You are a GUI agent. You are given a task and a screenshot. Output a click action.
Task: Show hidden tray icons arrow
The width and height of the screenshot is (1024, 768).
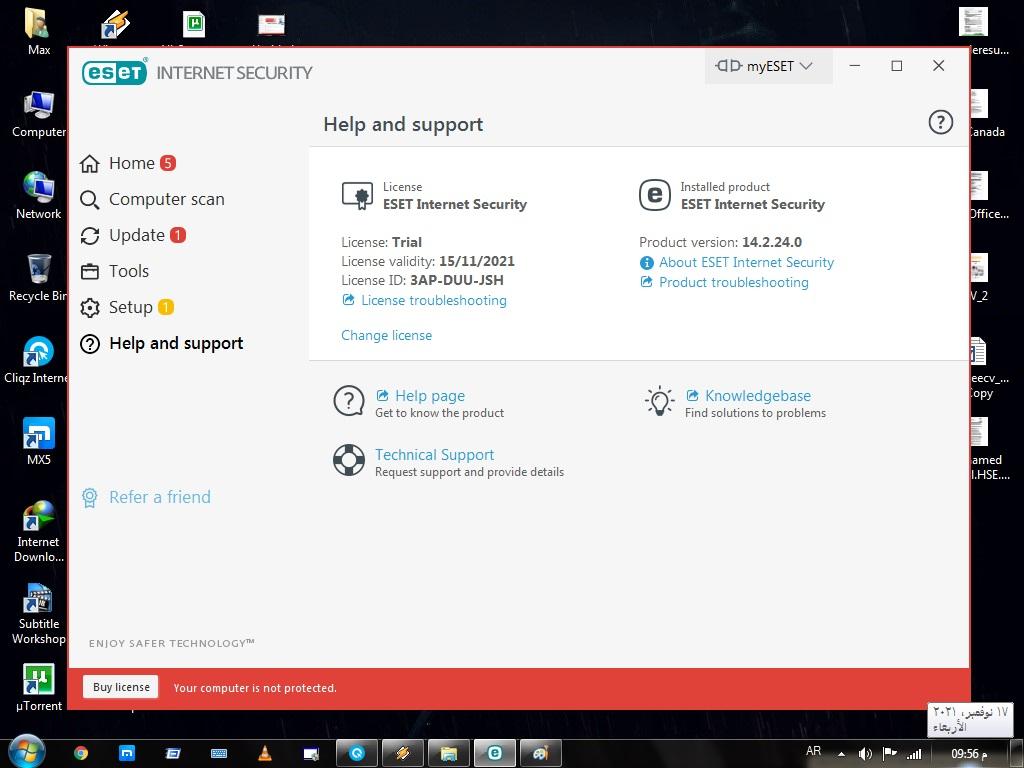(x=842, y=754)
